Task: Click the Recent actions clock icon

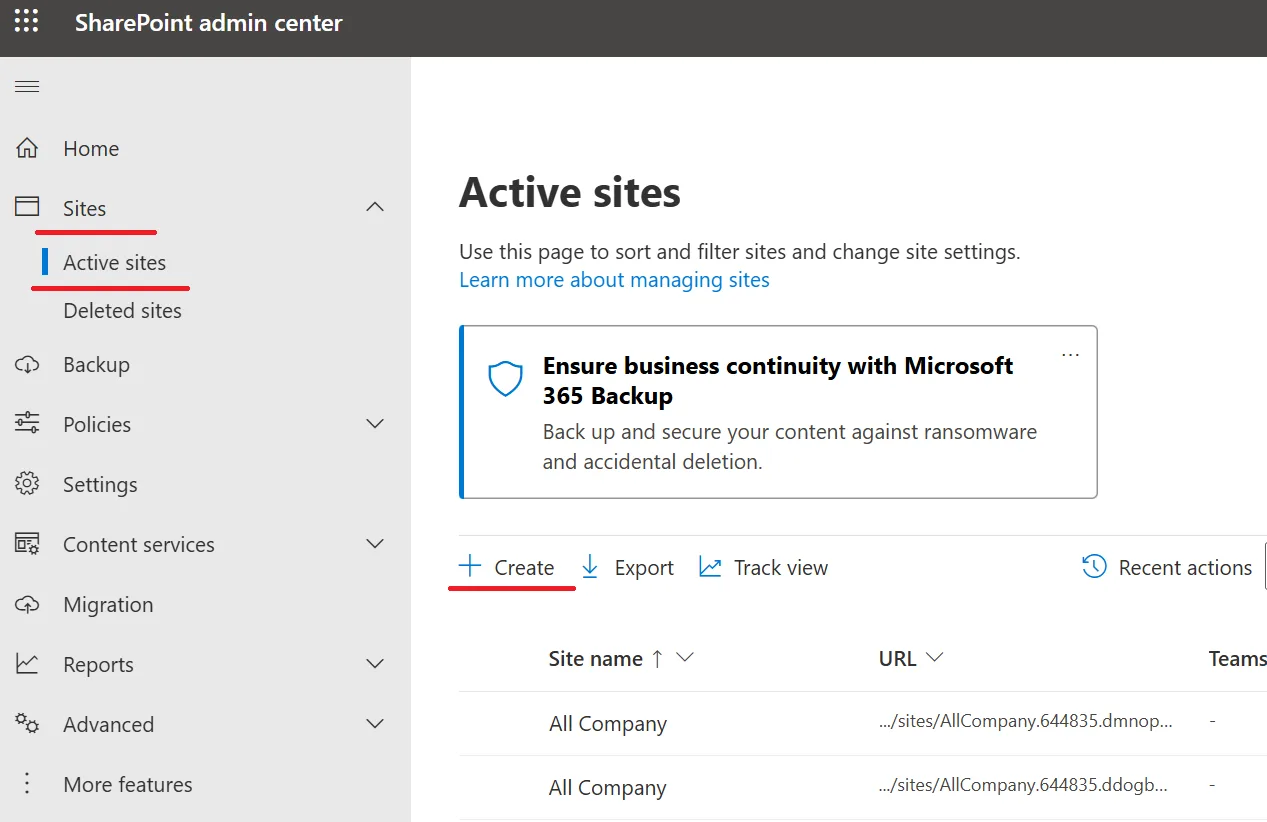Action: point(1094,567)
